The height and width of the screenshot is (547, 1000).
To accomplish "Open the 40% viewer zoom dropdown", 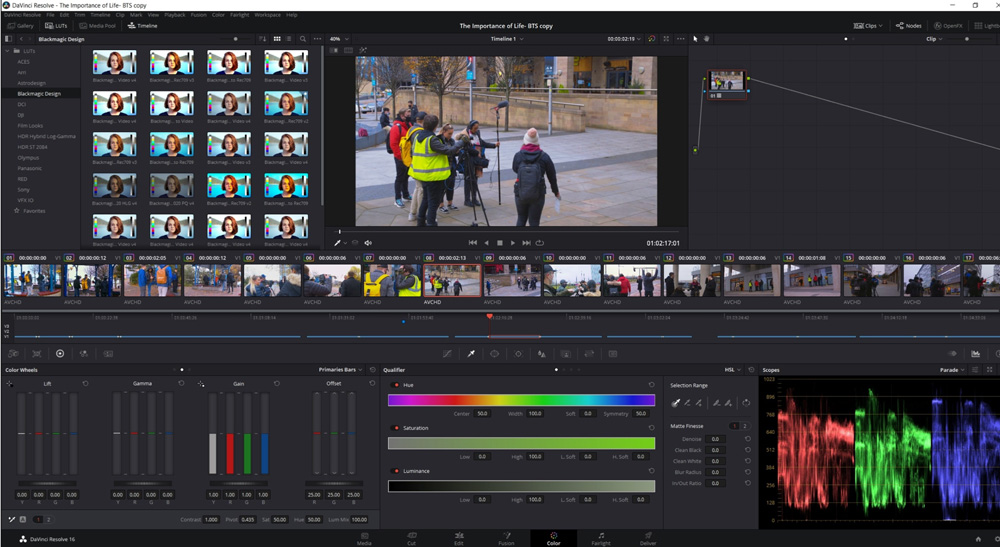I will click(x=339, y=39).
